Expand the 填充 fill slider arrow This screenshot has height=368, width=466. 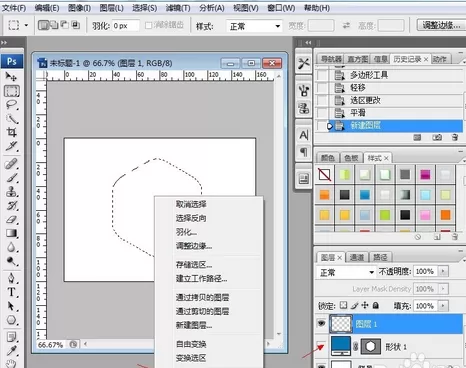[x=443, y=306]
